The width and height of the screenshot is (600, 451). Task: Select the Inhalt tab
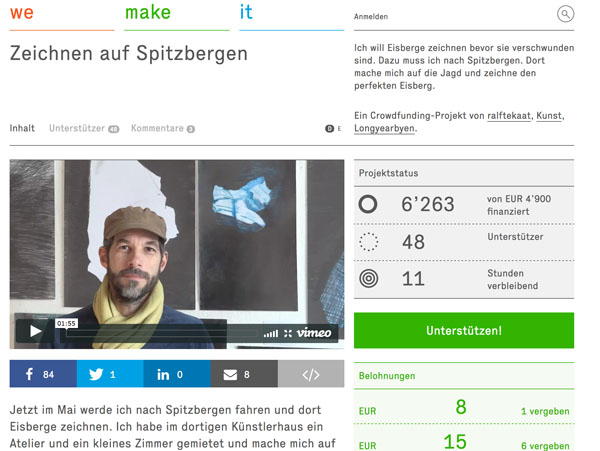pyautogui.click(x=22, y=128)
